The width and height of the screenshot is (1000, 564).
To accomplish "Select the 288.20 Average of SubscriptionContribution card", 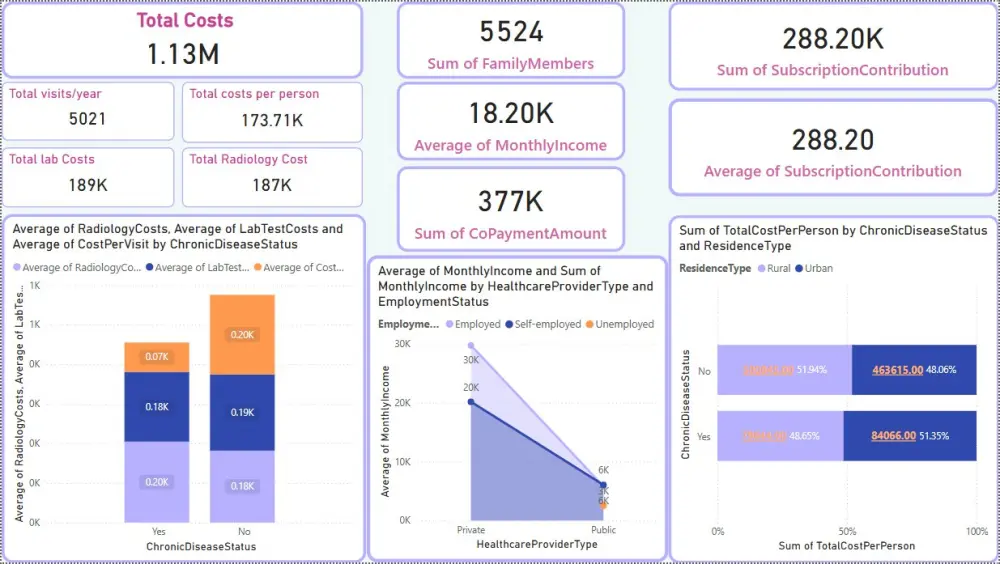I will pyautogui.click(x=832, y=148).
